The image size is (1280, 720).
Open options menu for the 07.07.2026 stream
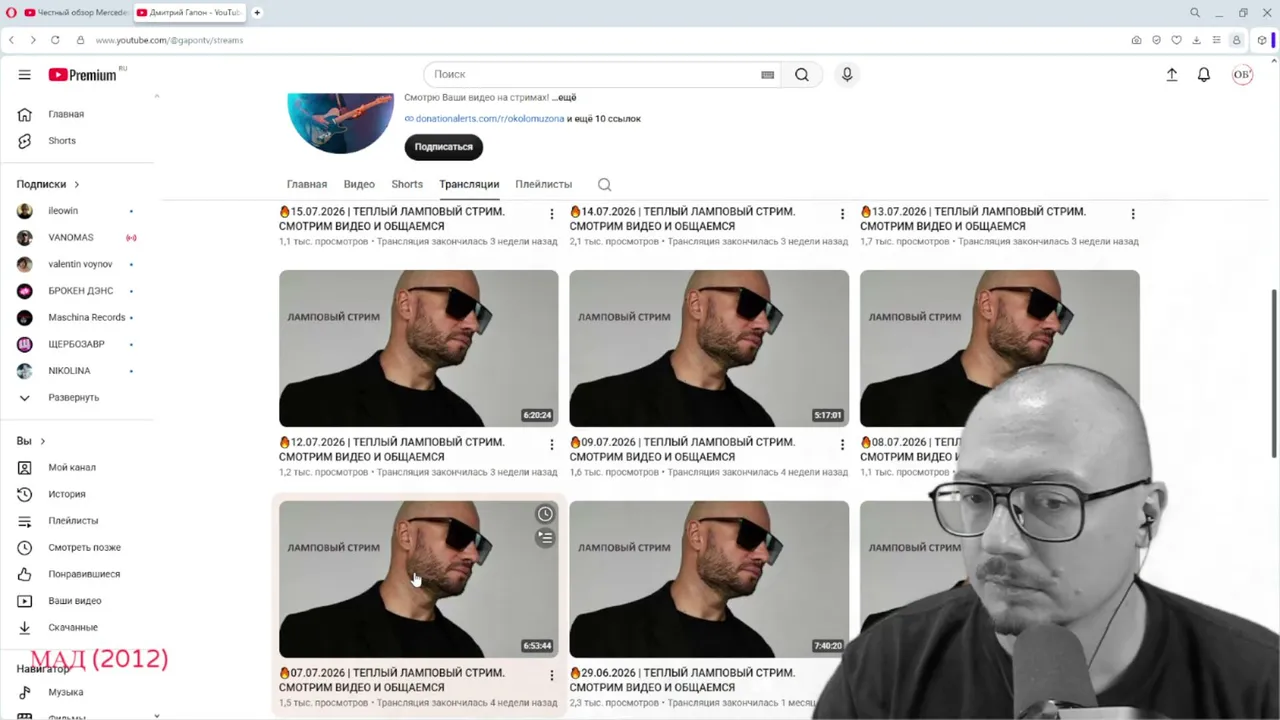[551, 675]
